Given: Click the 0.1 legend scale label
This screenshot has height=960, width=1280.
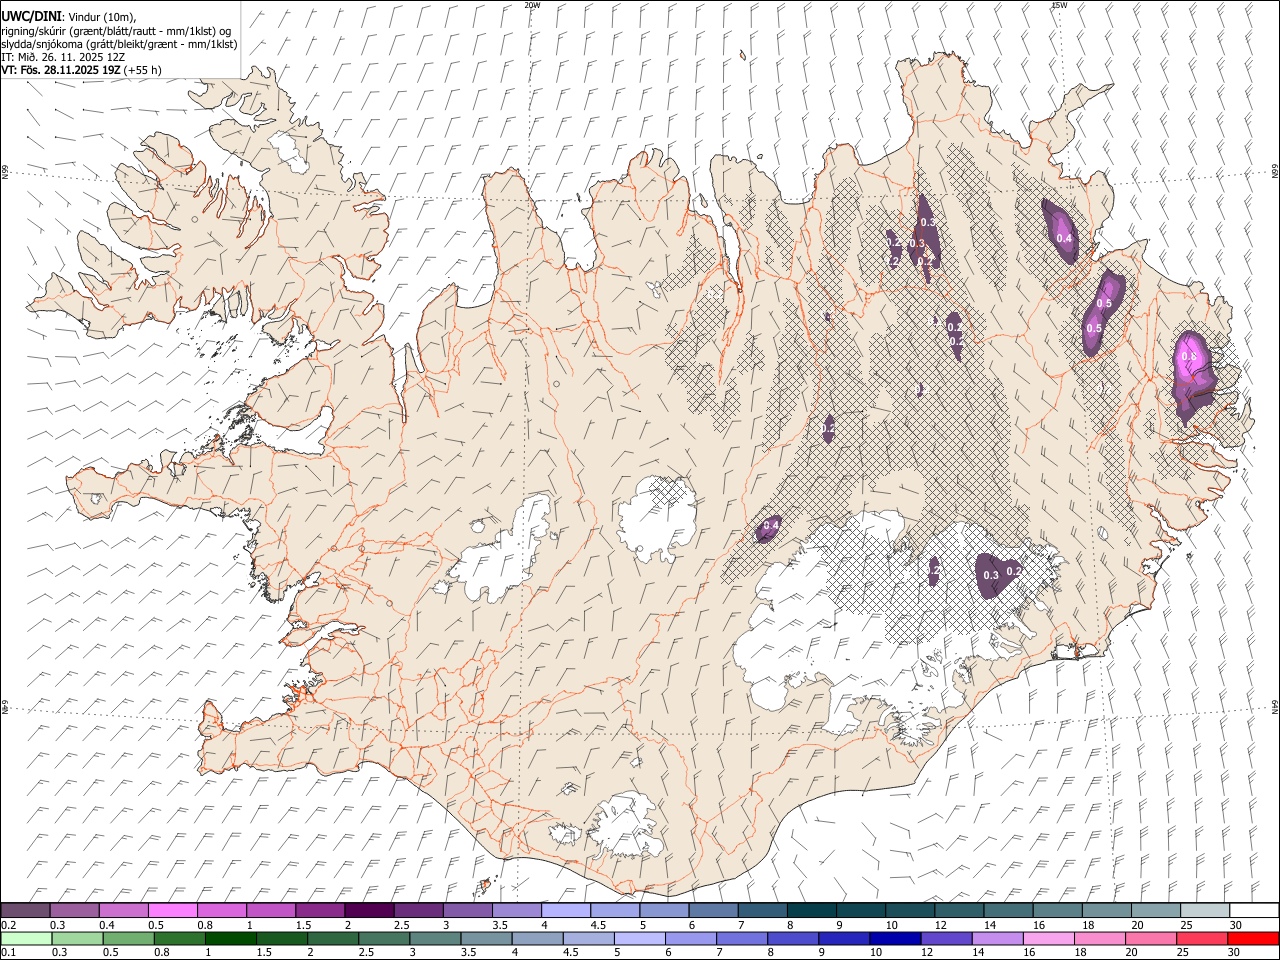Looking at the screenshot, I should [8, 952].
